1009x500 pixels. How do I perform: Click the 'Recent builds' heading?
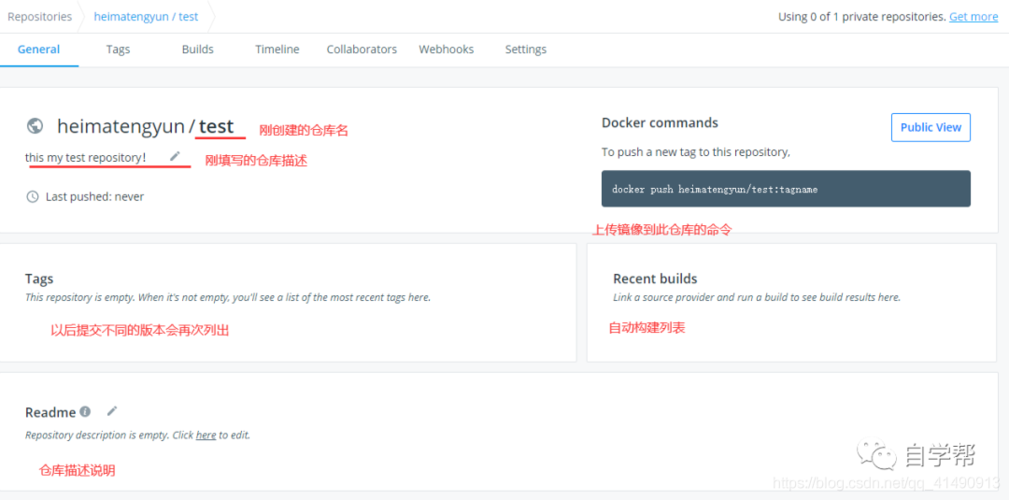(x=655, y=279)
